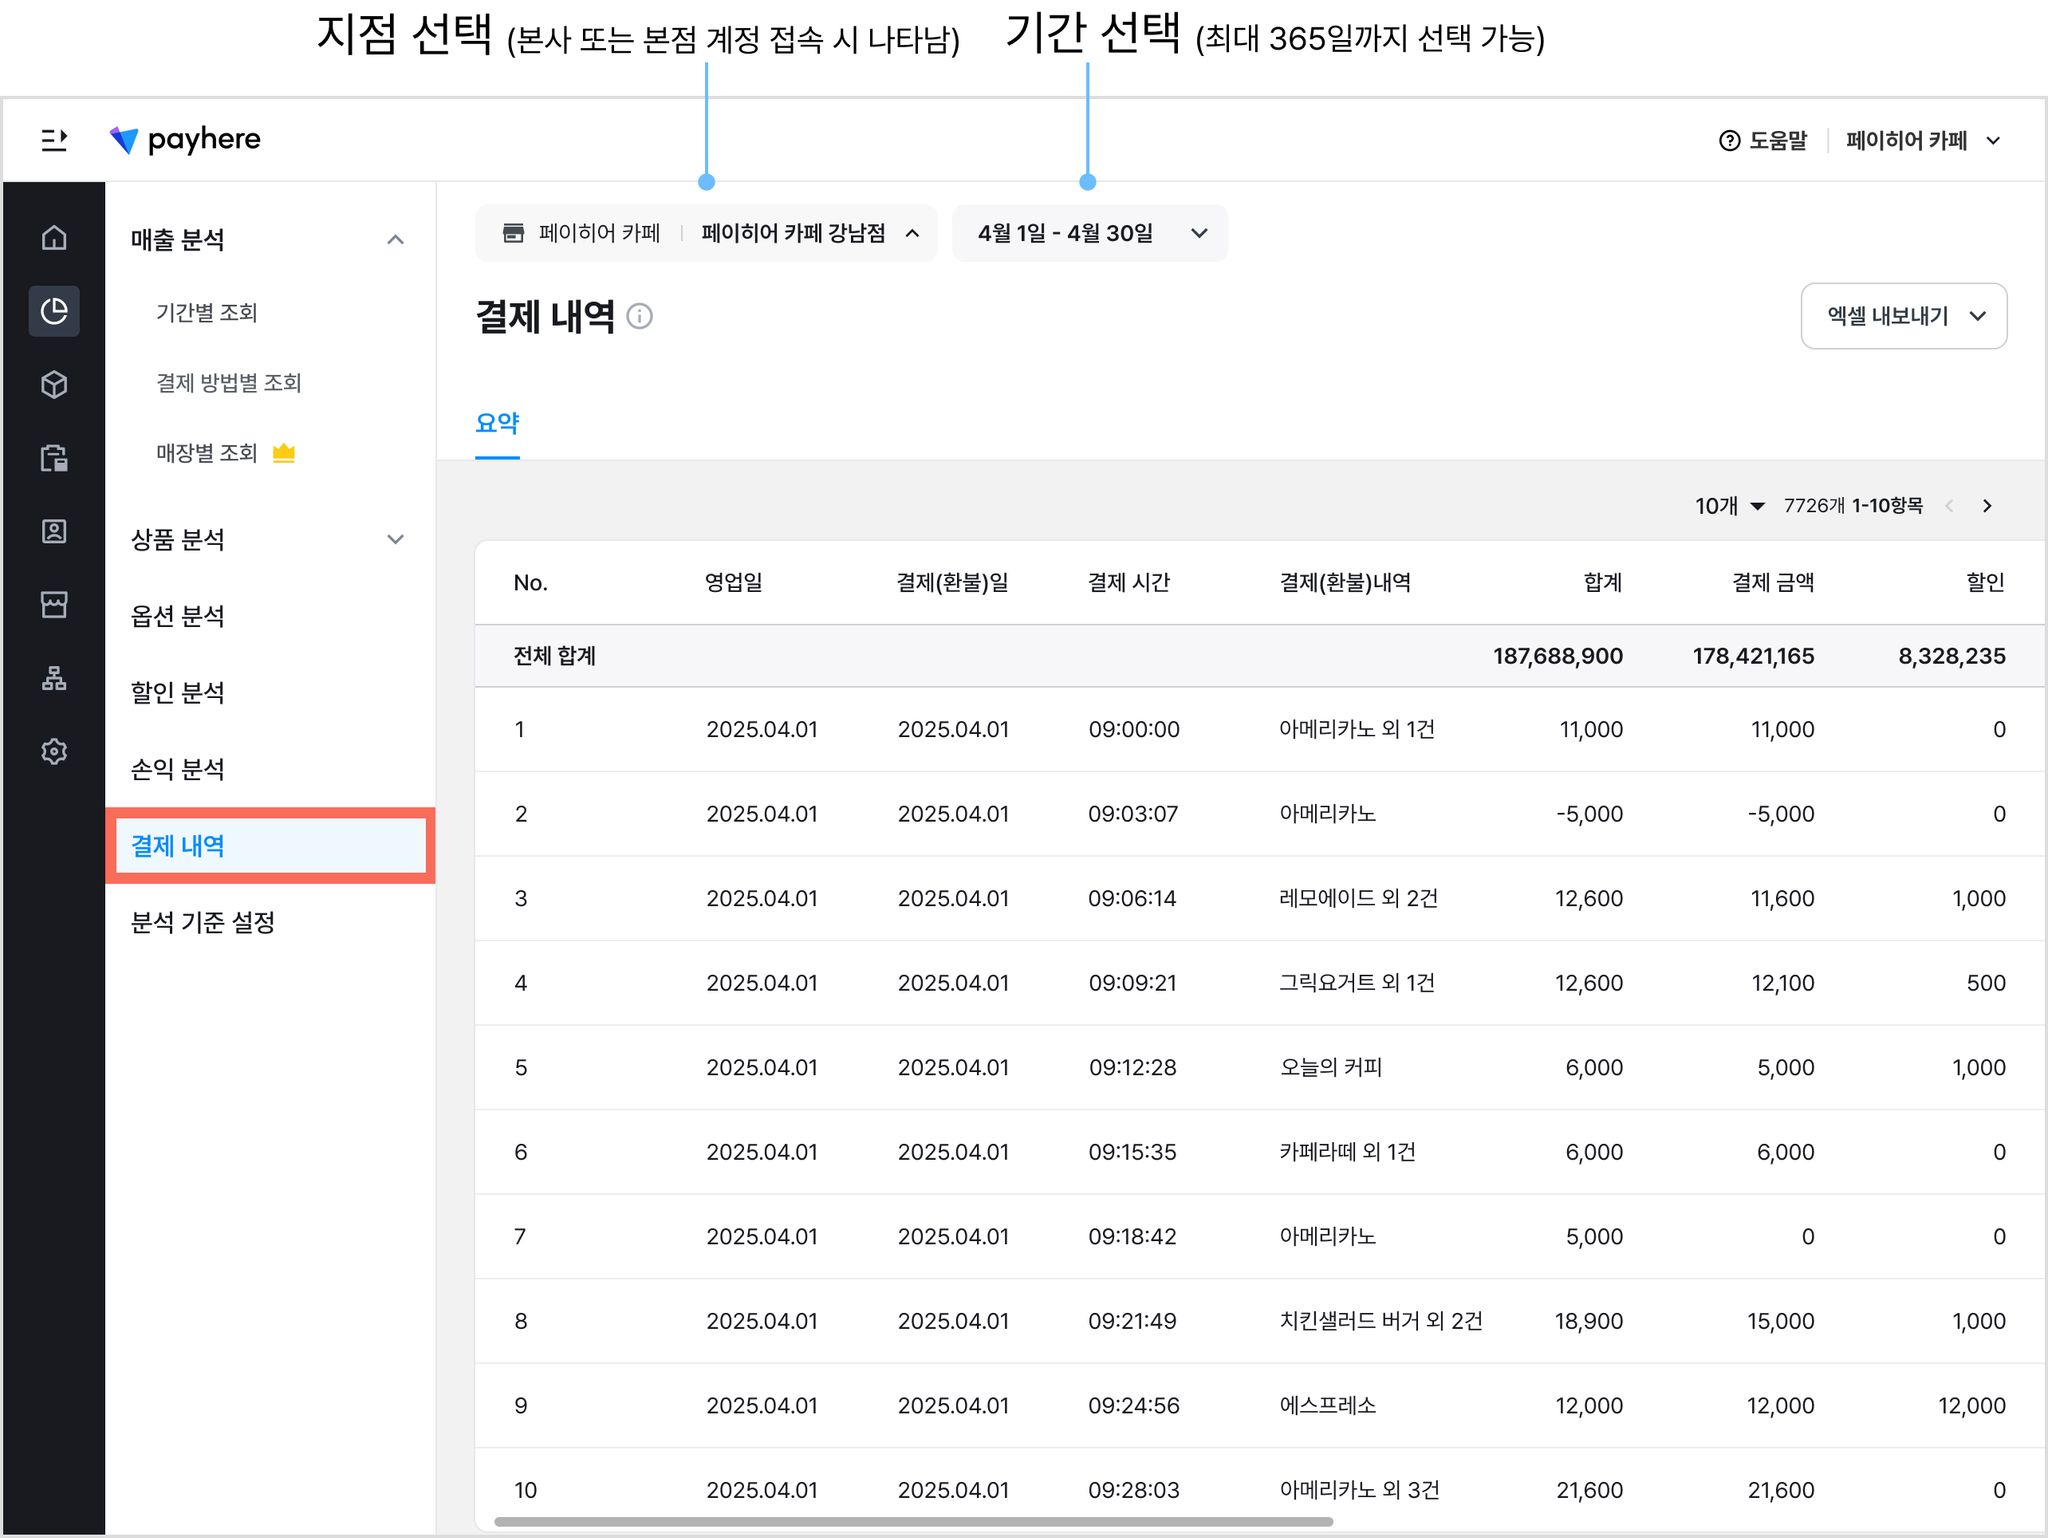Collapse the 매출 분석 section
This screenshot has height=1538, width=2048.
tap(396, 240)
